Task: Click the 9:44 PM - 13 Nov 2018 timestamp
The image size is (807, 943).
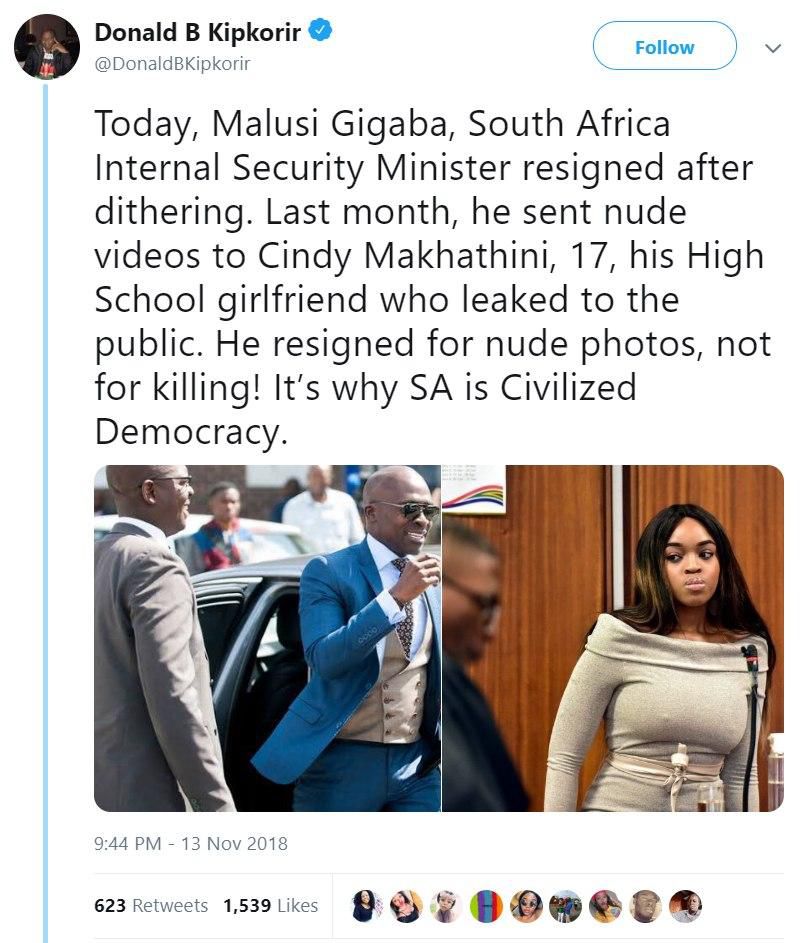Action: [190, 844]
